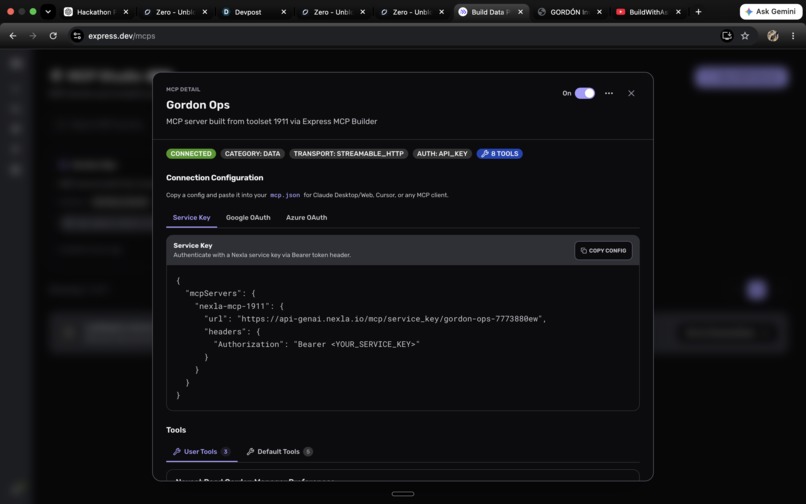806x504 pixels.
Task: Reload the current page
Action: (x=53, y=35)
